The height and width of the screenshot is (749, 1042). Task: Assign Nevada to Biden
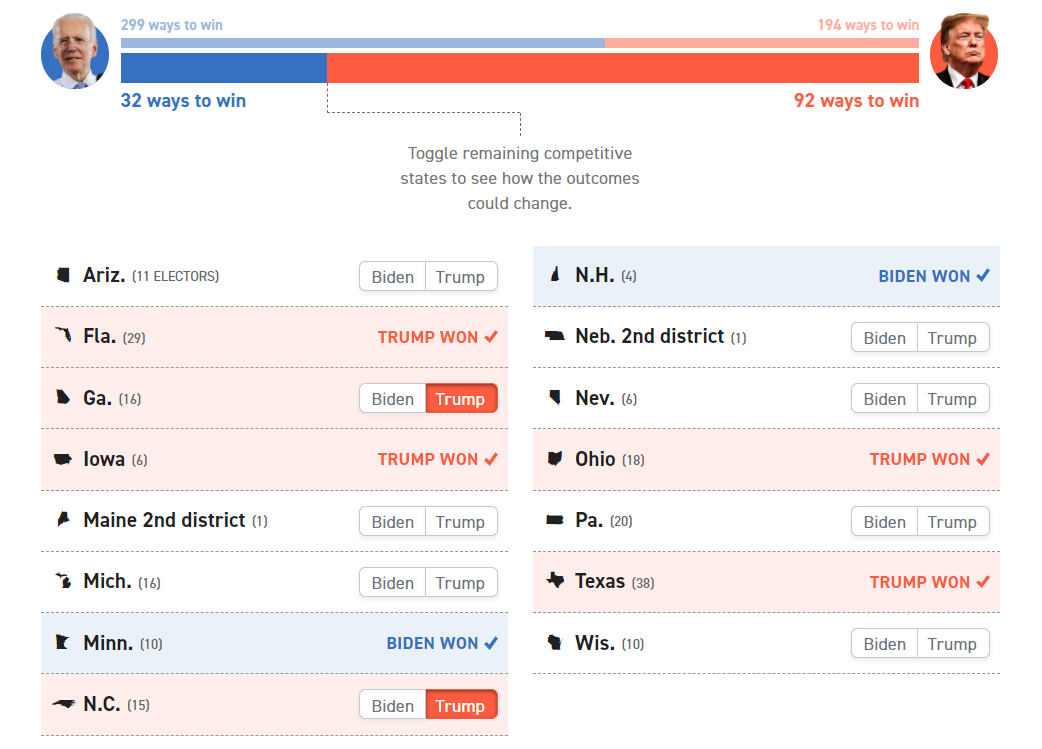885,399
